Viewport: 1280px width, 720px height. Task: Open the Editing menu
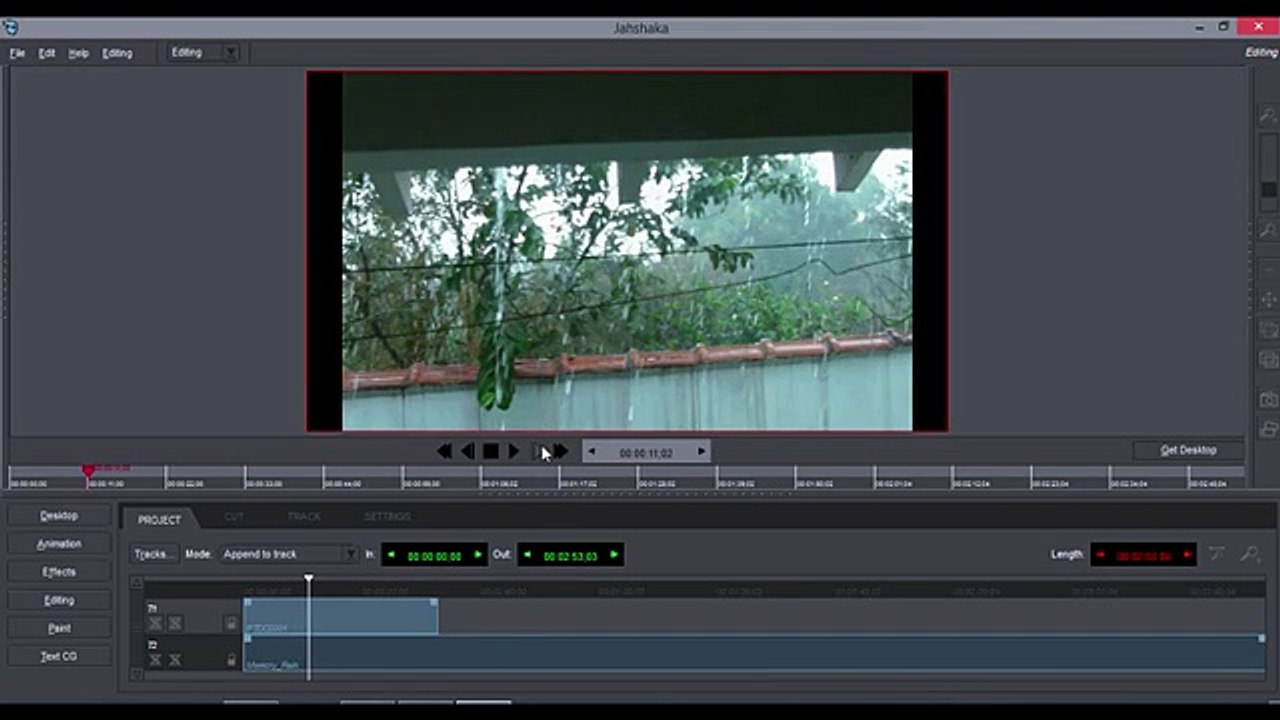tap(117, 53)
